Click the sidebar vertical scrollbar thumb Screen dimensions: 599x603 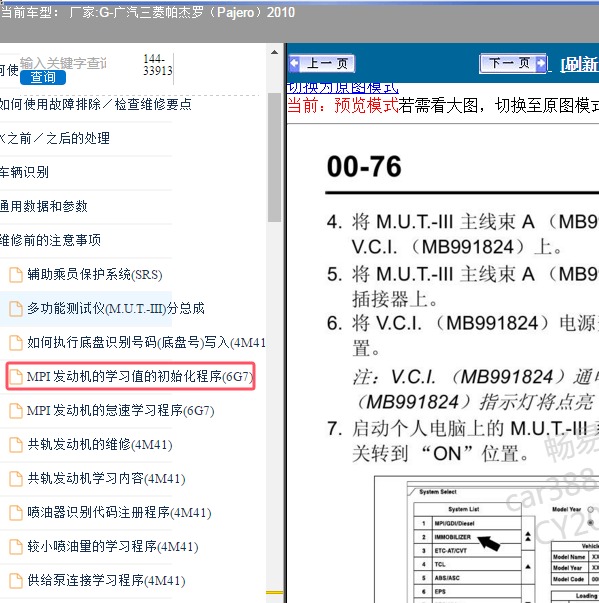[x=275, y=157]
